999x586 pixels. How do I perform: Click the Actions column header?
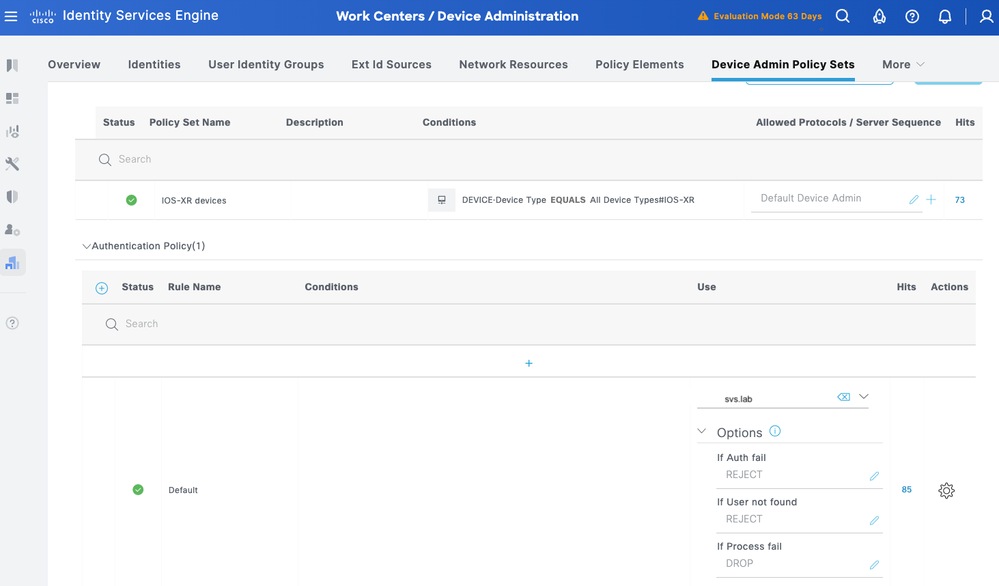pyautogui.click(x=949, y=287)
